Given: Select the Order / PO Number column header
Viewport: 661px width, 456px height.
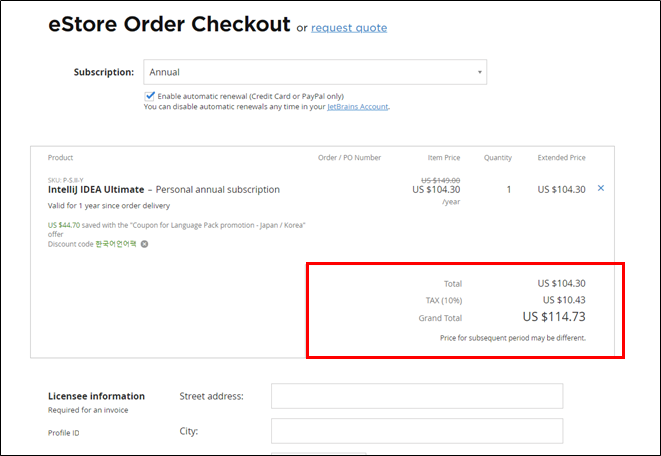Looking at the screenshot, I should [x=349, y=158].
